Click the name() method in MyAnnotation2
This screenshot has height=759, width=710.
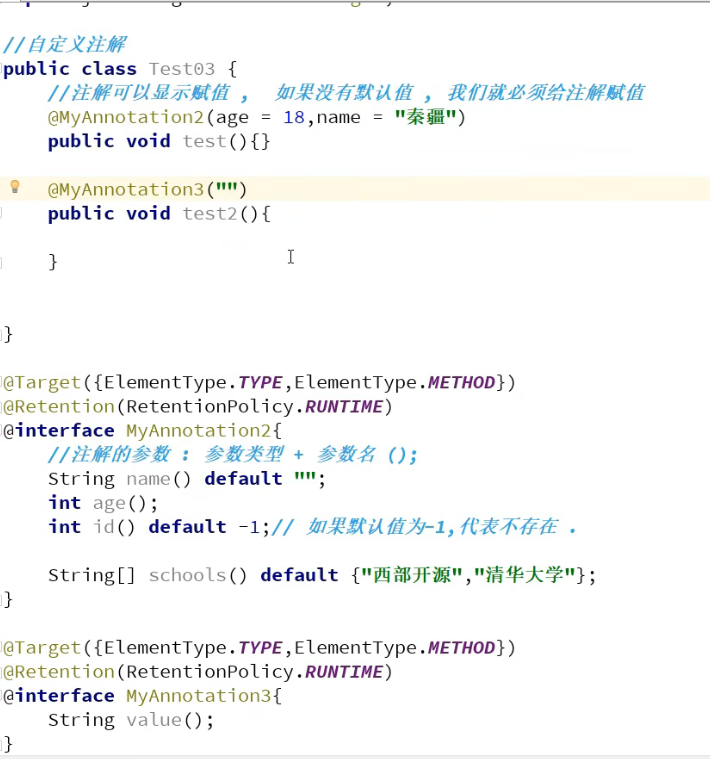[x=148, y=479]
